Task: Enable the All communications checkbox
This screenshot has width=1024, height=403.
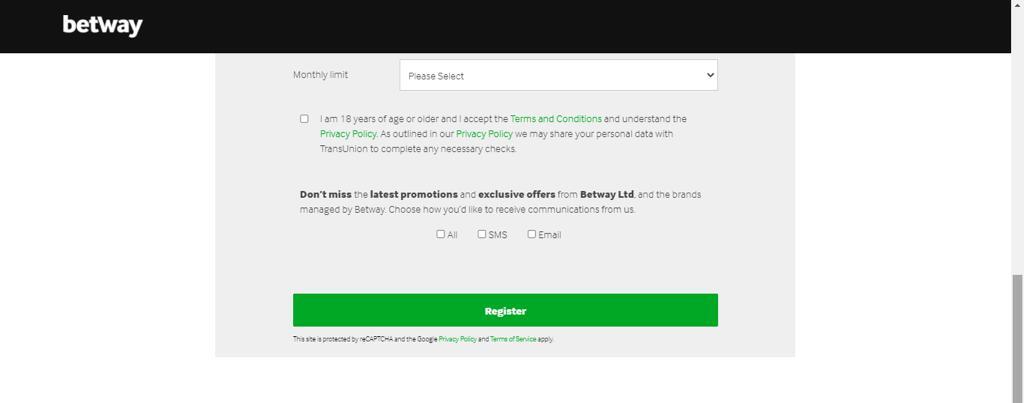Action: tap(440, 234)
